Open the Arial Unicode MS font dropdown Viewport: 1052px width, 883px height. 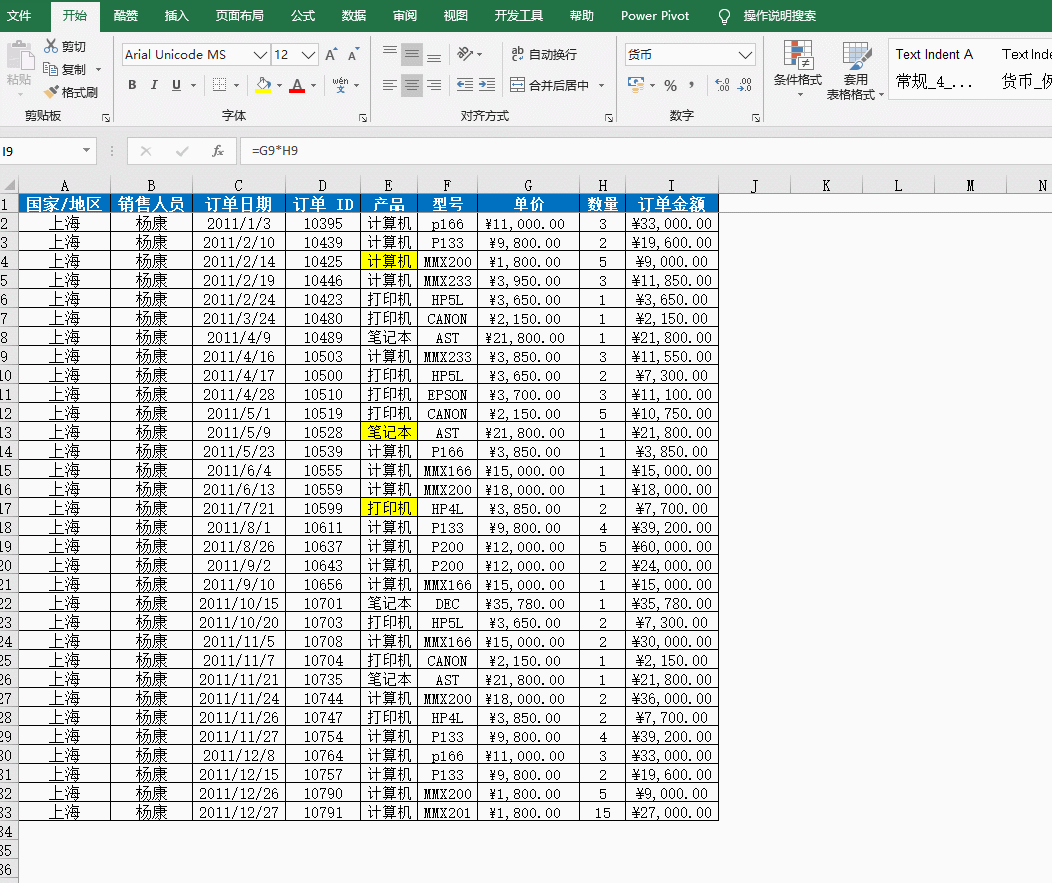pyautogui.click(x=260, y=55)
